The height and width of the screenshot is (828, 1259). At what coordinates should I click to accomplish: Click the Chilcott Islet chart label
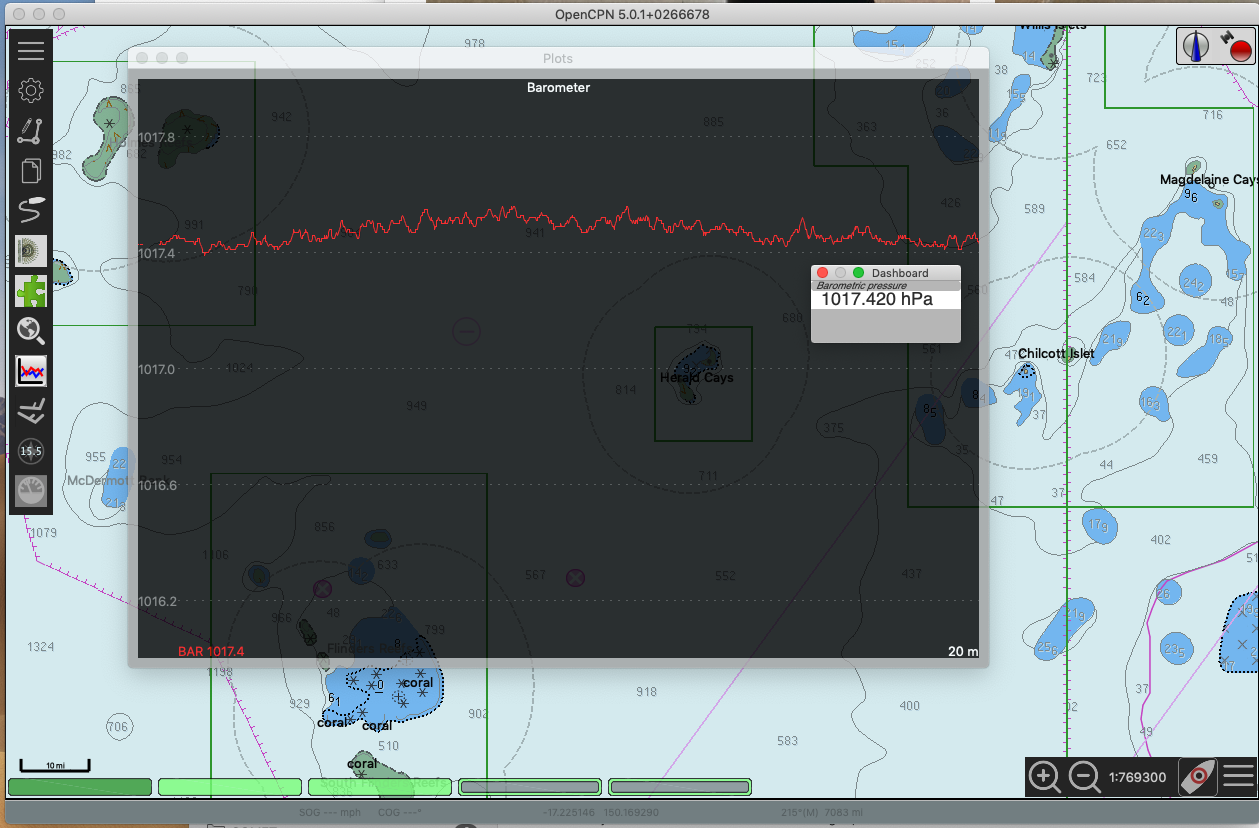tap(1056, 354)
